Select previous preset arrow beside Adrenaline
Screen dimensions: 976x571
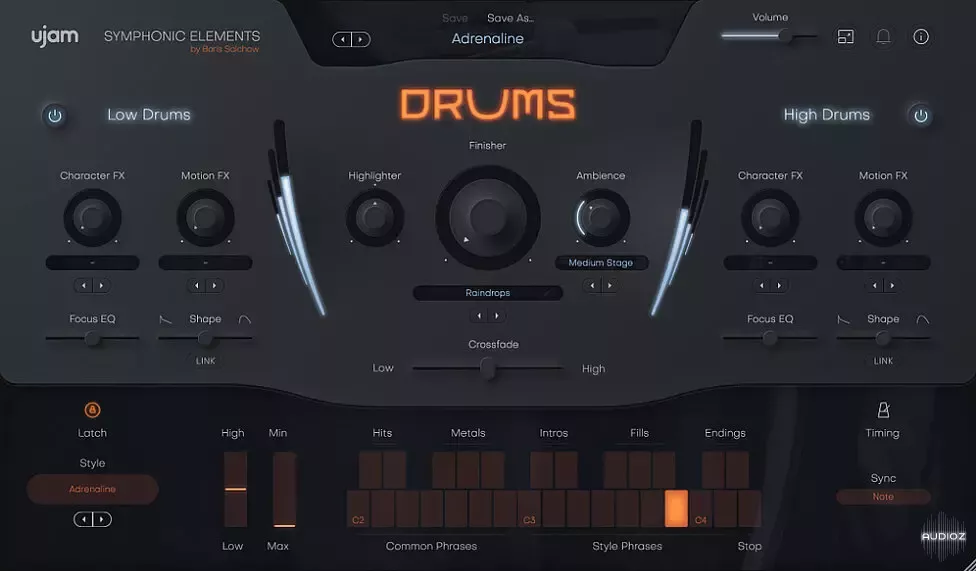click(x=342, y=40)
